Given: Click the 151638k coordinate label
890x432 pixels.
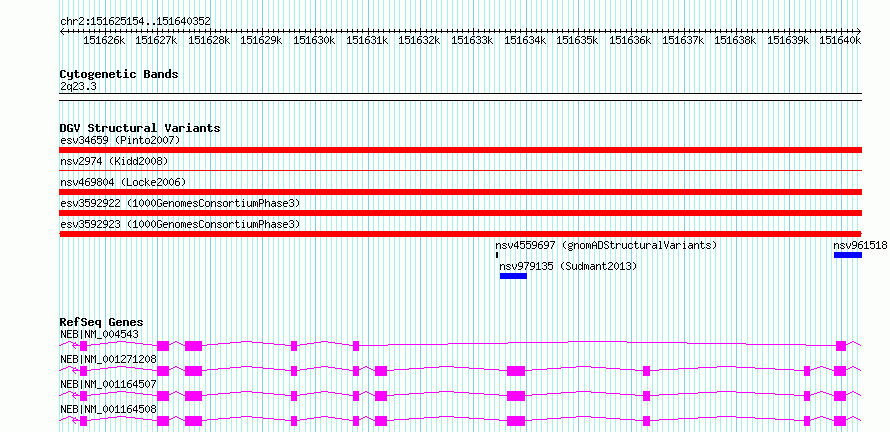Looking at the screenshot, I should click(735, 40).
